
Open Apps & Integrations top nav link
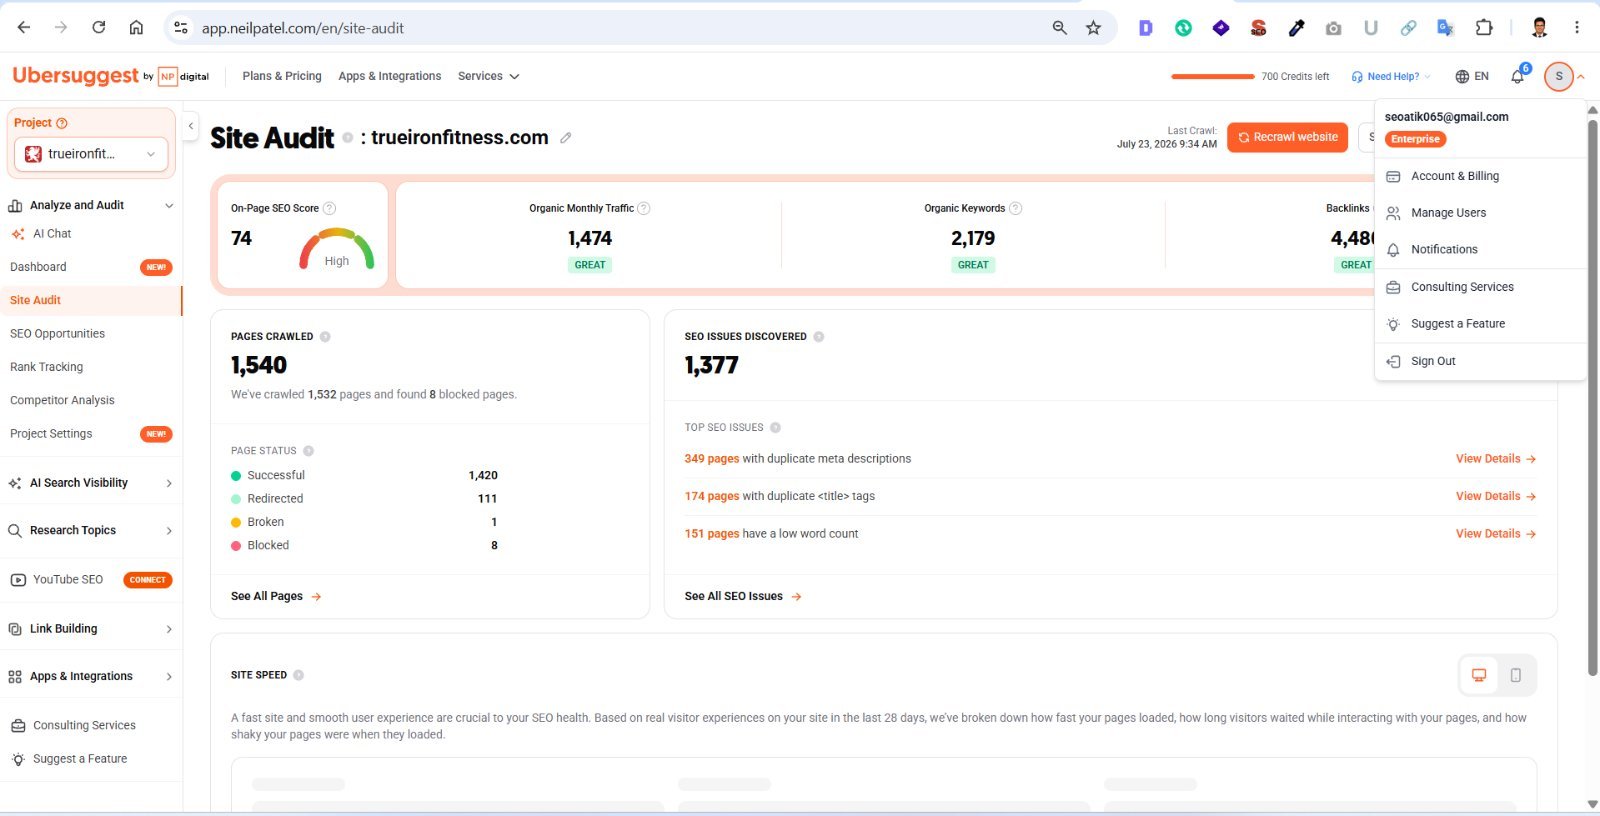coord(390,76)
